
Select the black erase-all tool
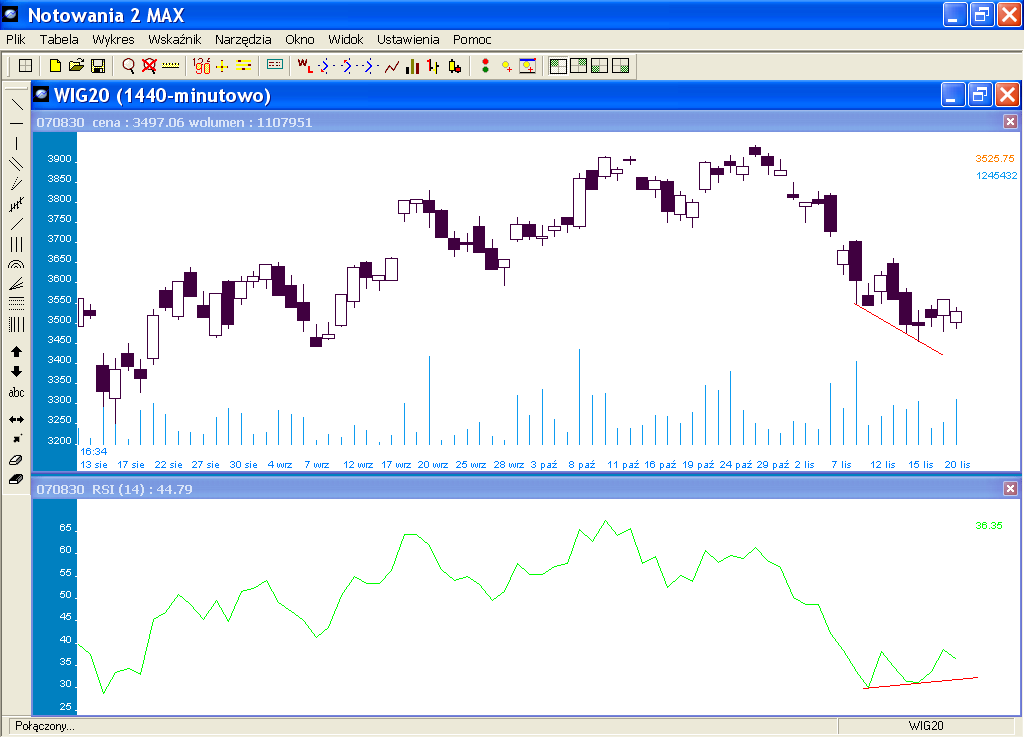point(16,479)
